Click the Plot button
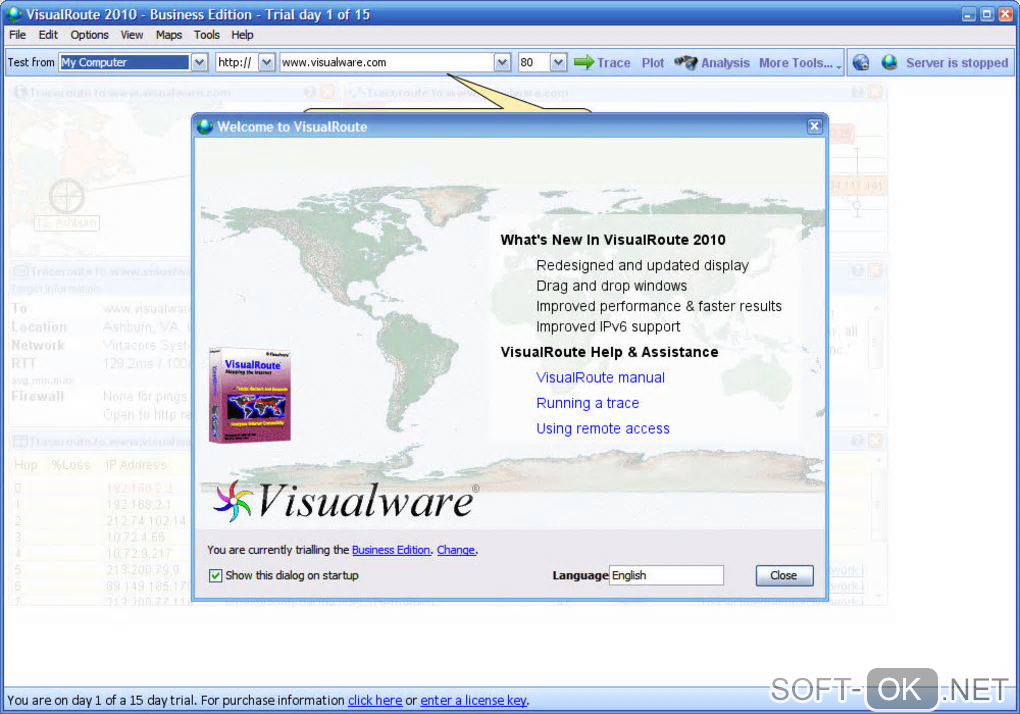Viewport: 1020px width, 714px height. [652, 63]
